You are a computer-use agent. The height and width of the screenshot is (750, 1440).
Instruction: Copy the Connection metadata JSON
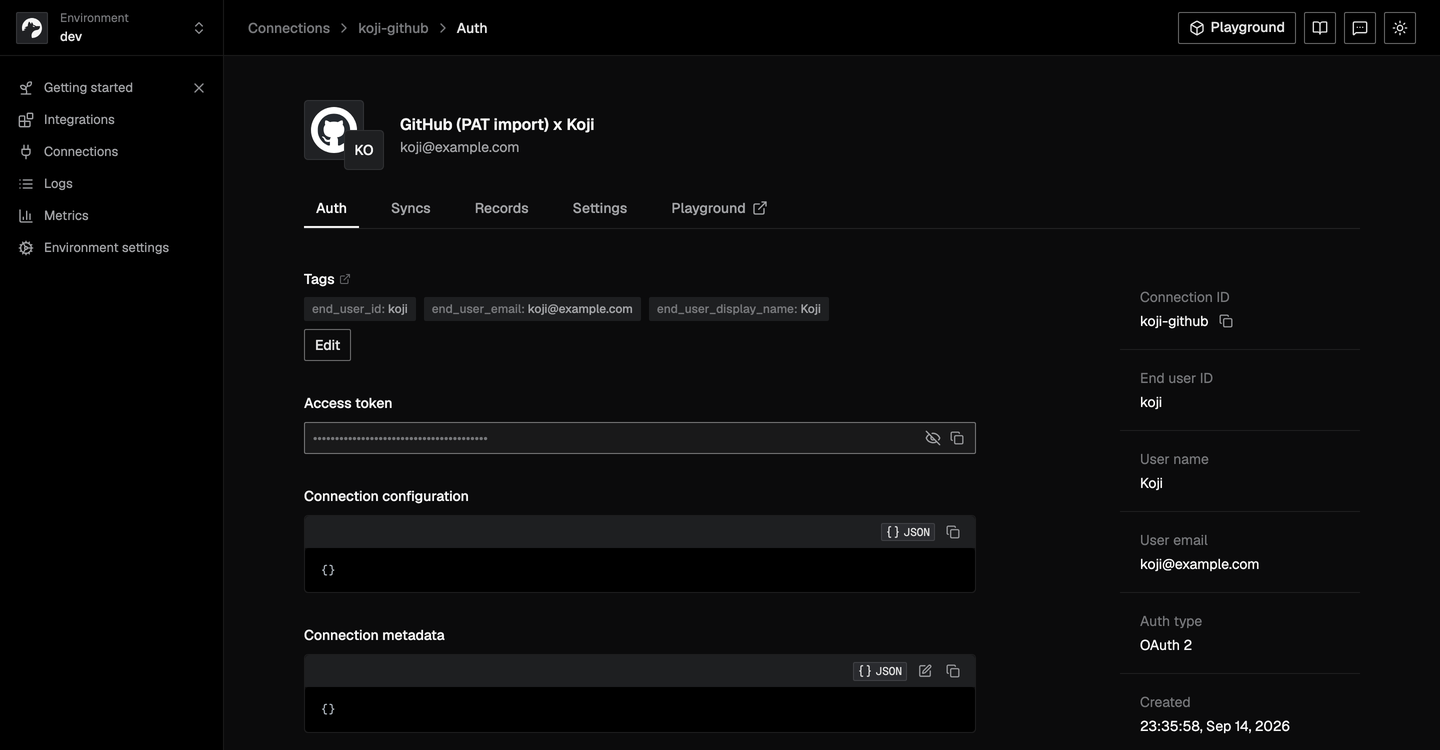click(953, 671)
